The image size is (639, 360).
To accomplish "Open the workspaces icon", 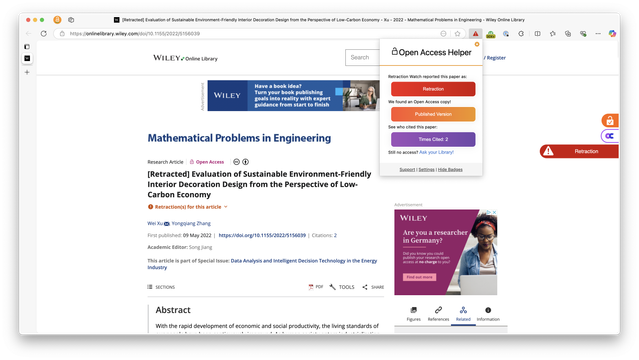I will click(71, 20).
